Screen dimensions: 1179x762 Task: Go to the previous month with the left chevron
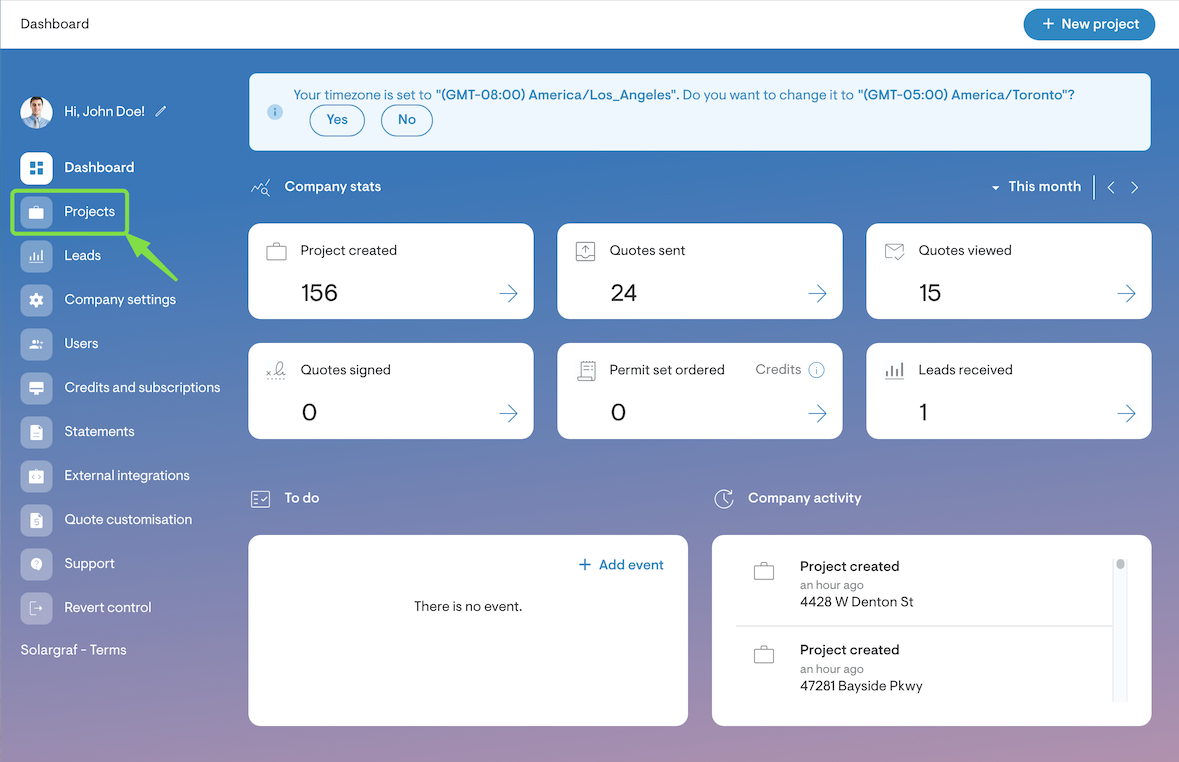[x=1110, y=187]
